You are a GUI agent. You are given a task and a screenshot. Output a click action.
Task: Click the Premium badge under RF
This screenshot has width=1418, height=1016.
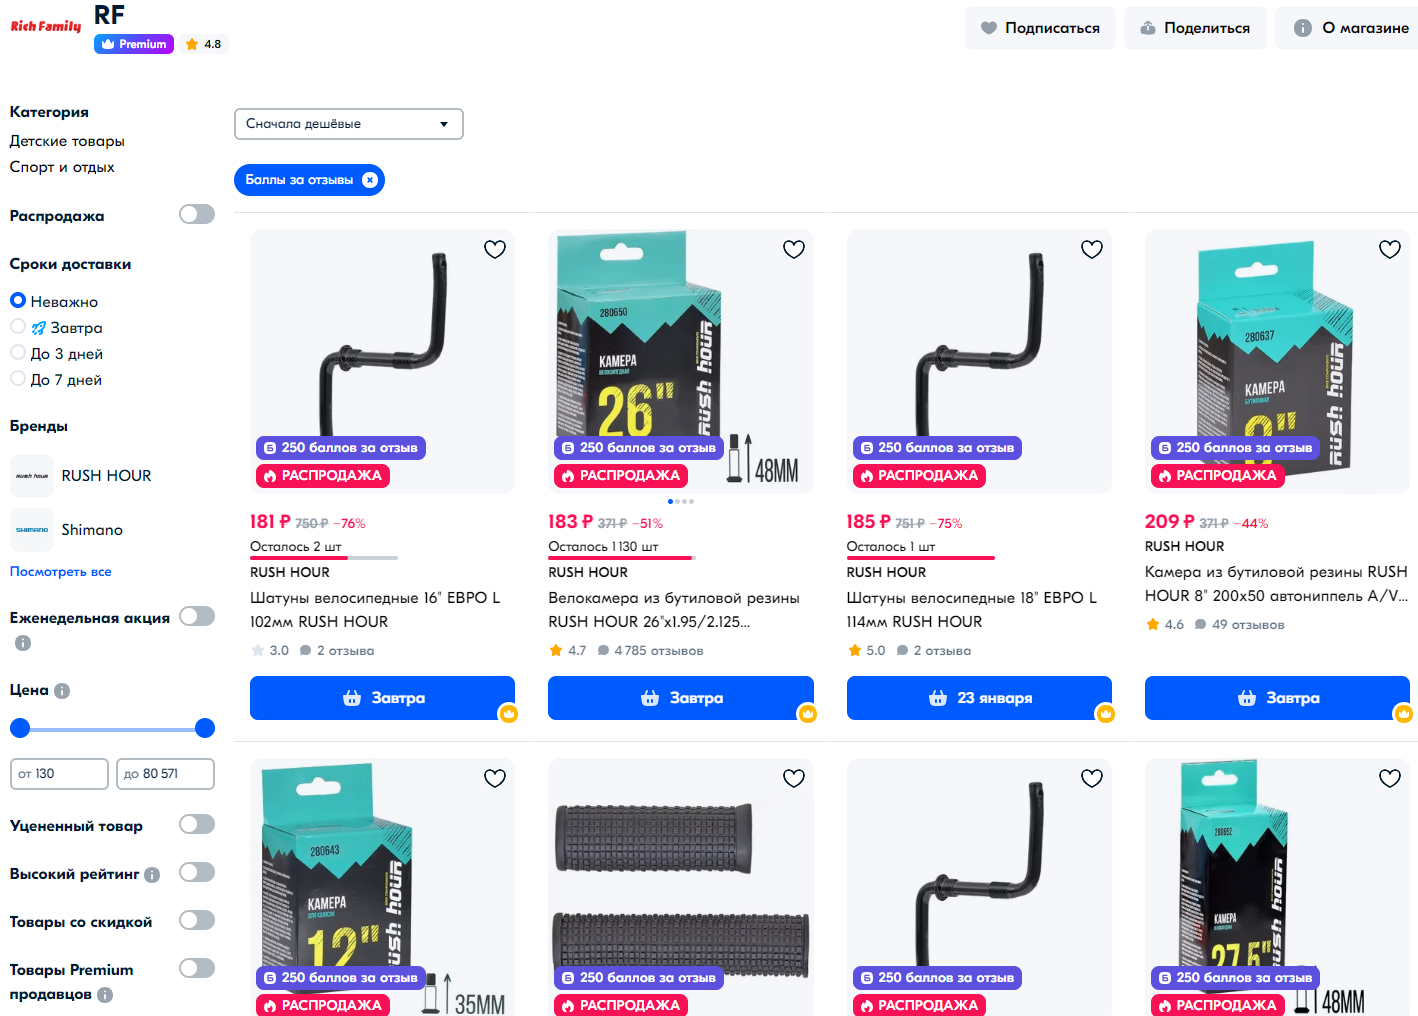tap(134, 44)
